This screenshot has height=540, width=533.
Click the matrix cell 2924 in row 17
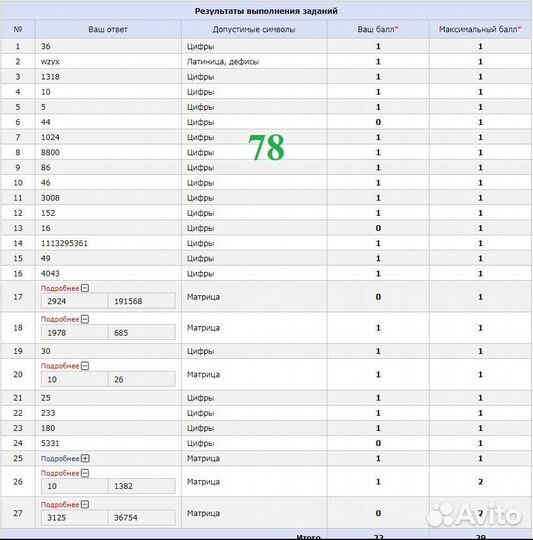coord(74,301)
